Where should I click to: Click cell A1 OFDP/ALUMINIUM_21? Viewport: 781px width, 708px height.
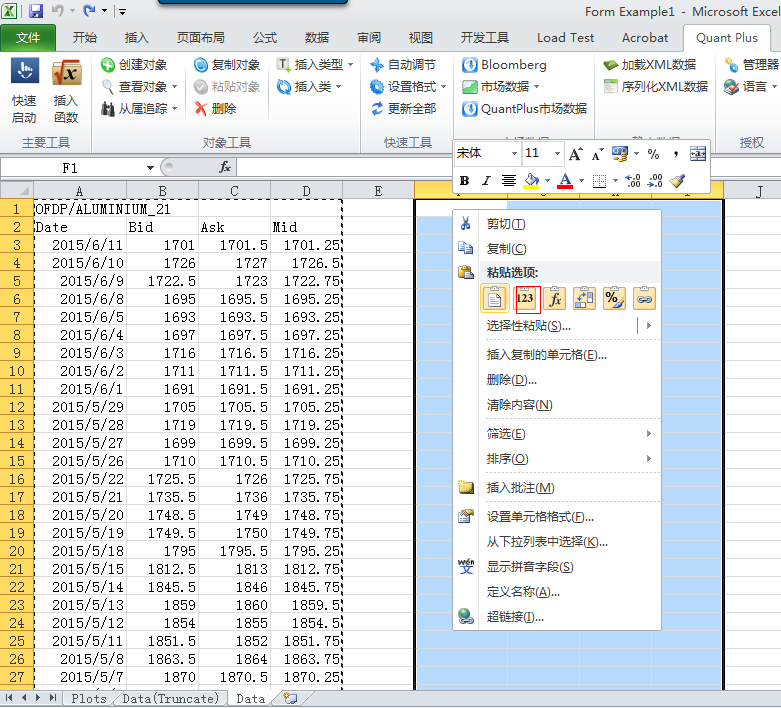click(x=80, y=209)
